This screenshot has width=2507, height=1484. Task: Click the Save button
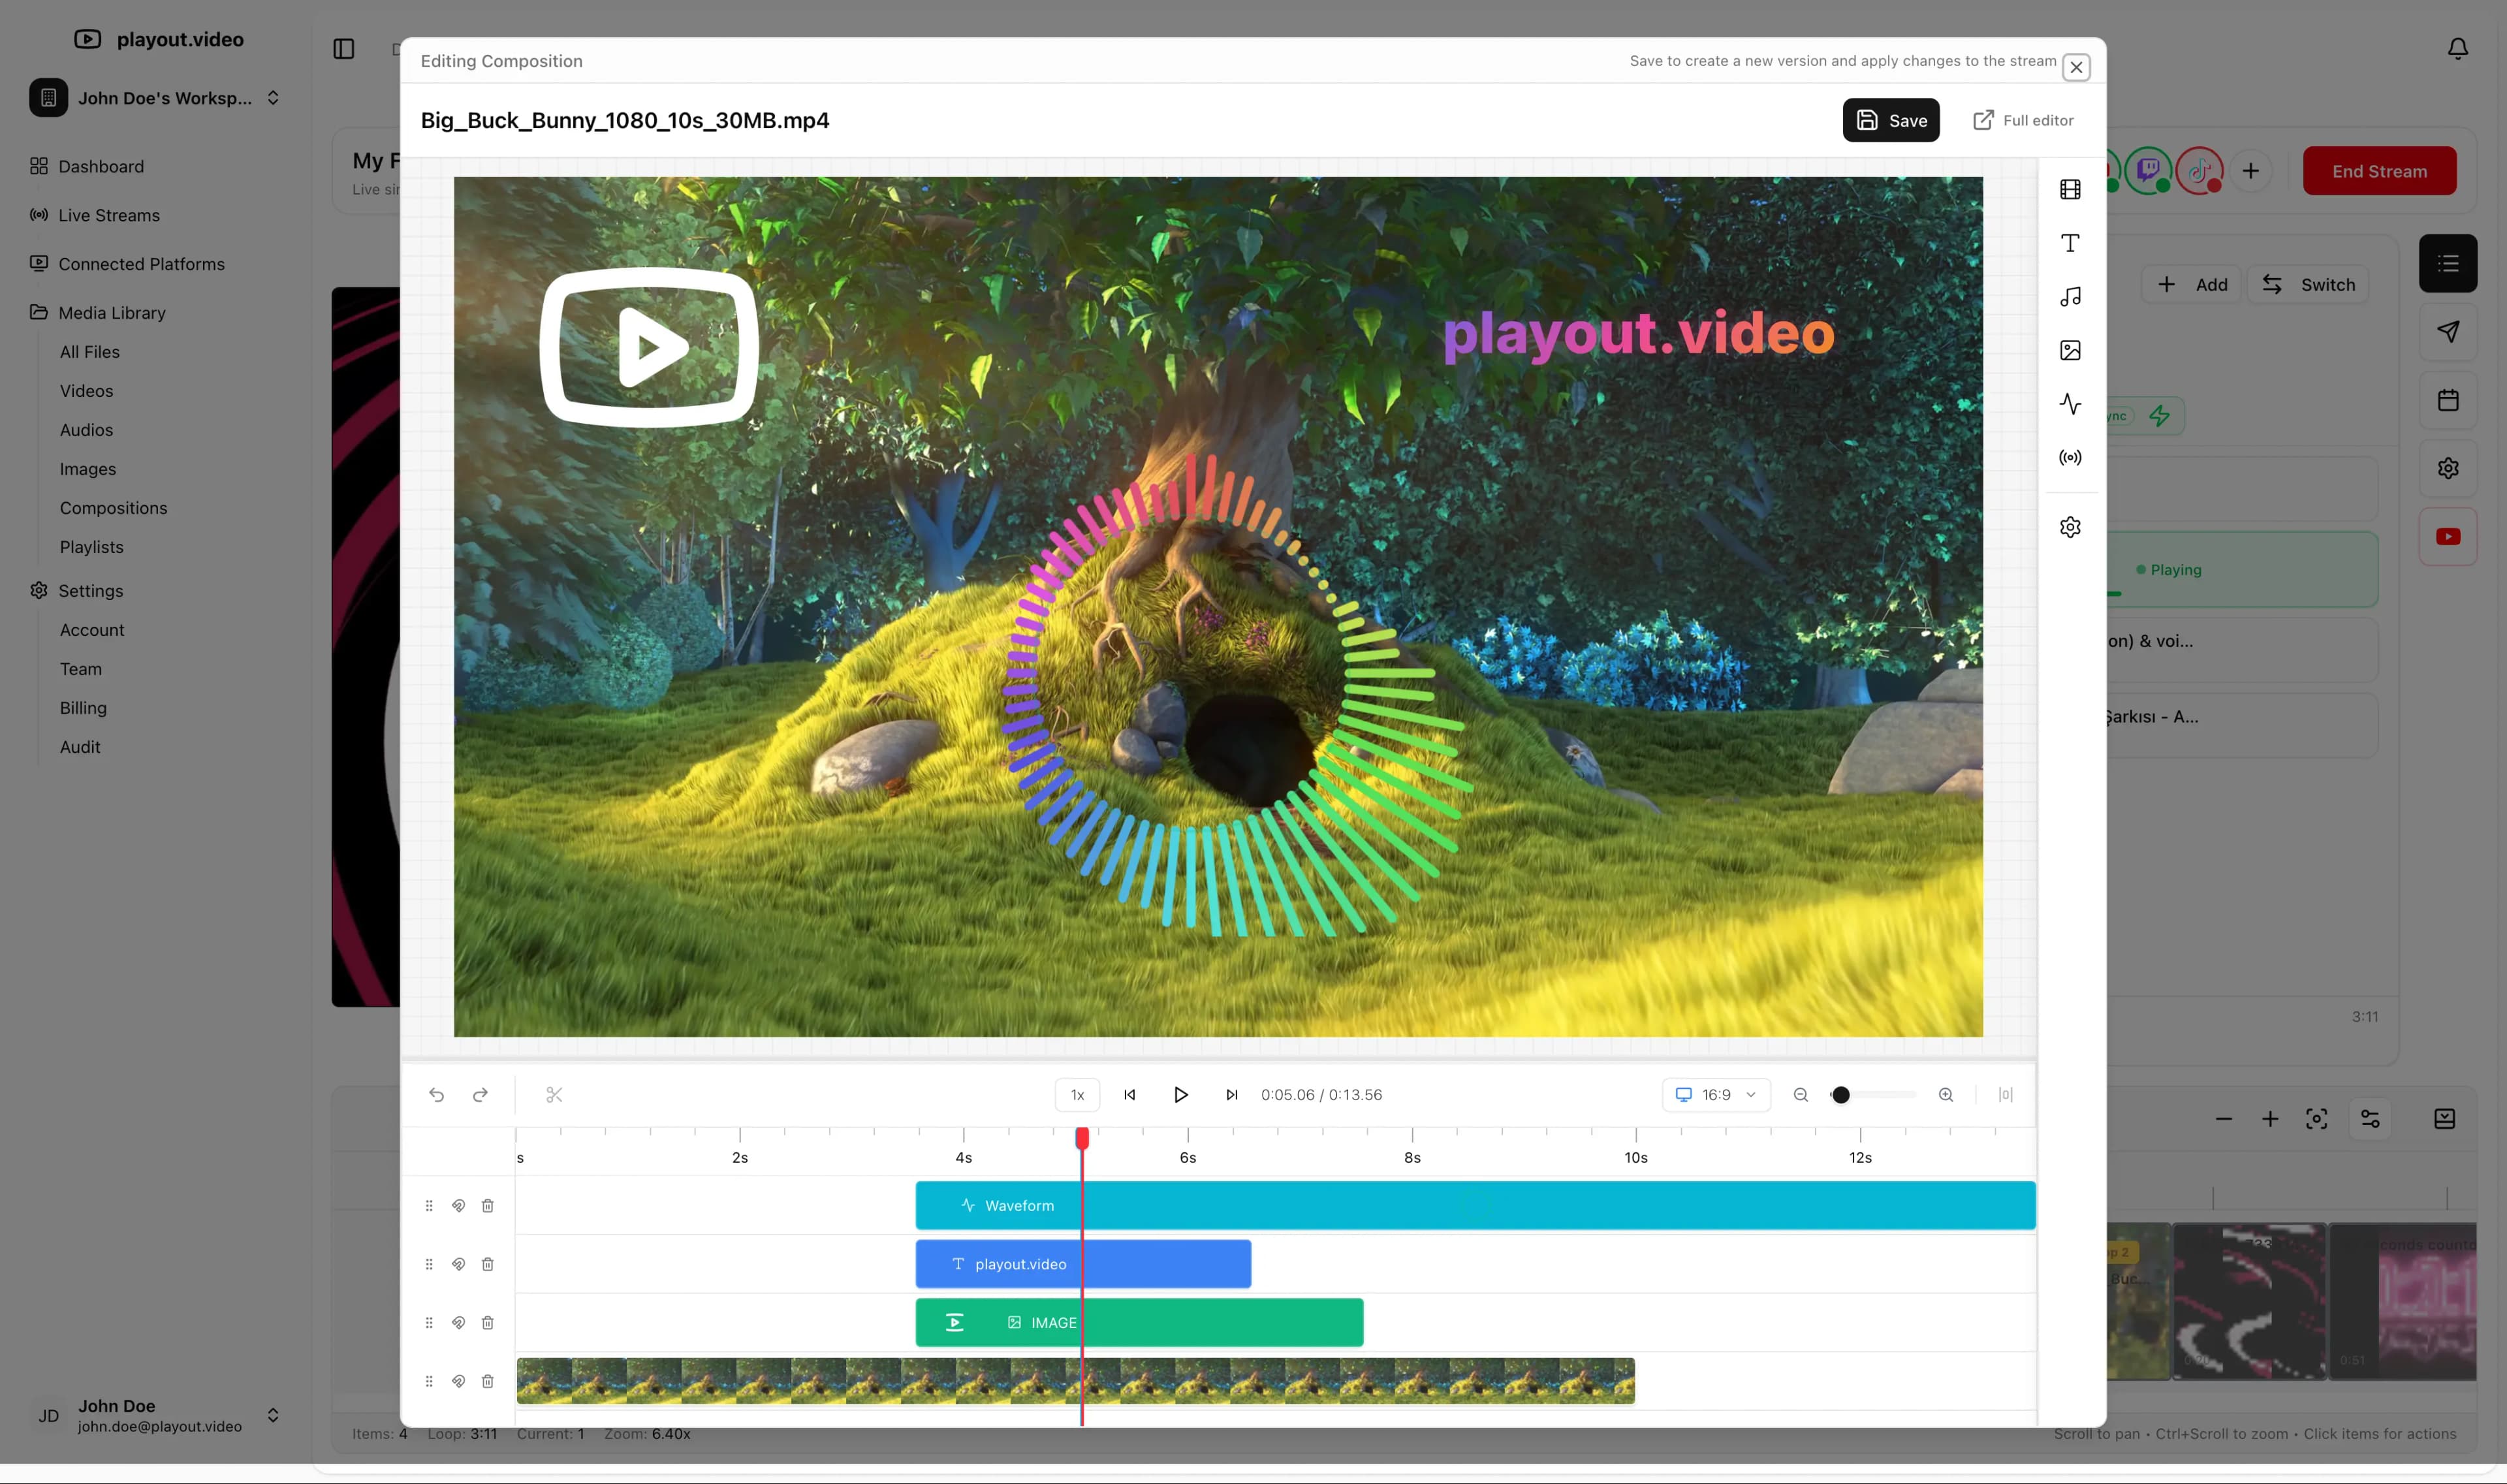point(1890,120)
